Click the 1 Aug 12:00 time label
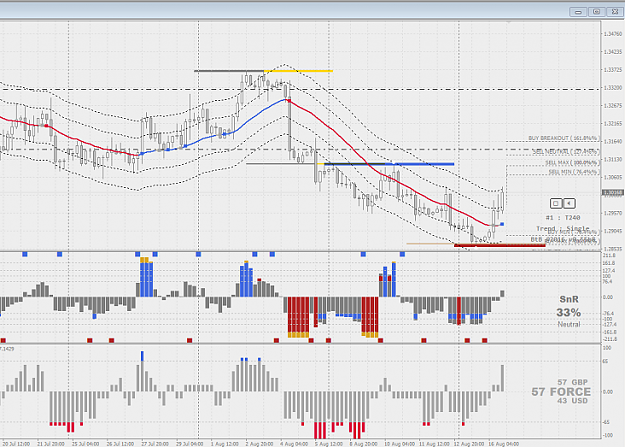Screen dimensions: 625x447 click(224, 443)
